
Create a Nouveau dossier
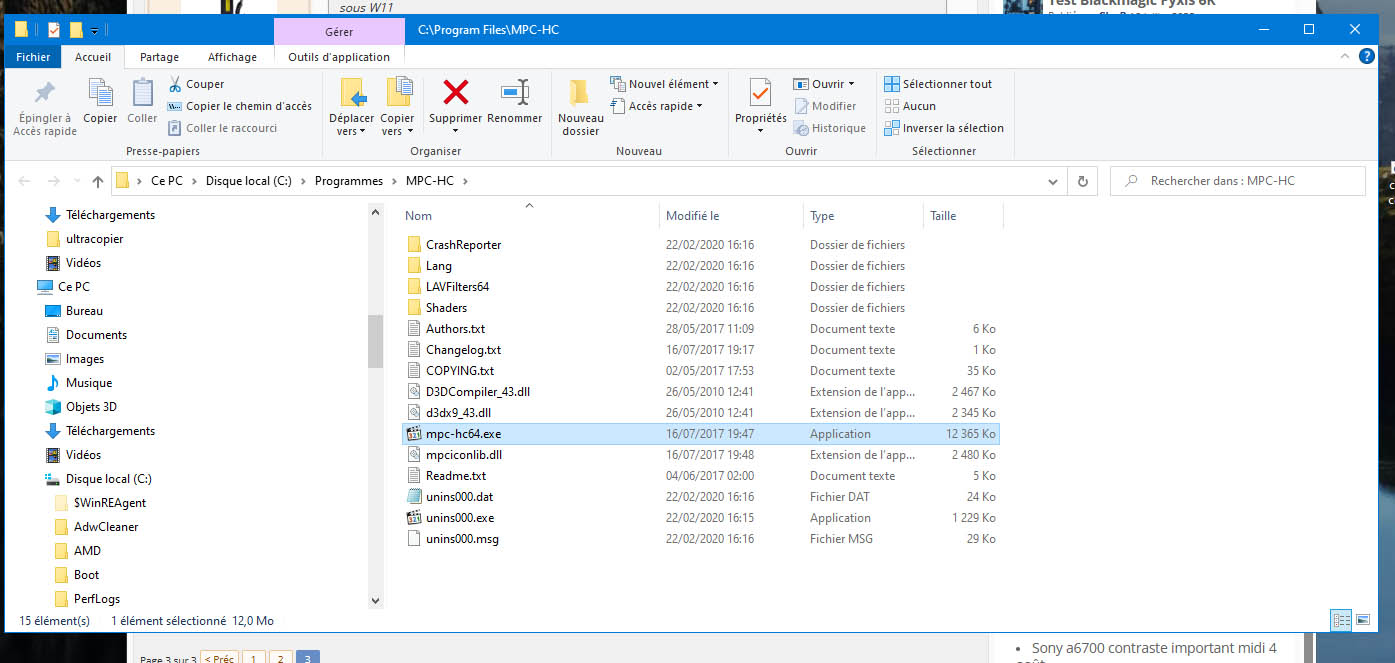click(580, 108)
